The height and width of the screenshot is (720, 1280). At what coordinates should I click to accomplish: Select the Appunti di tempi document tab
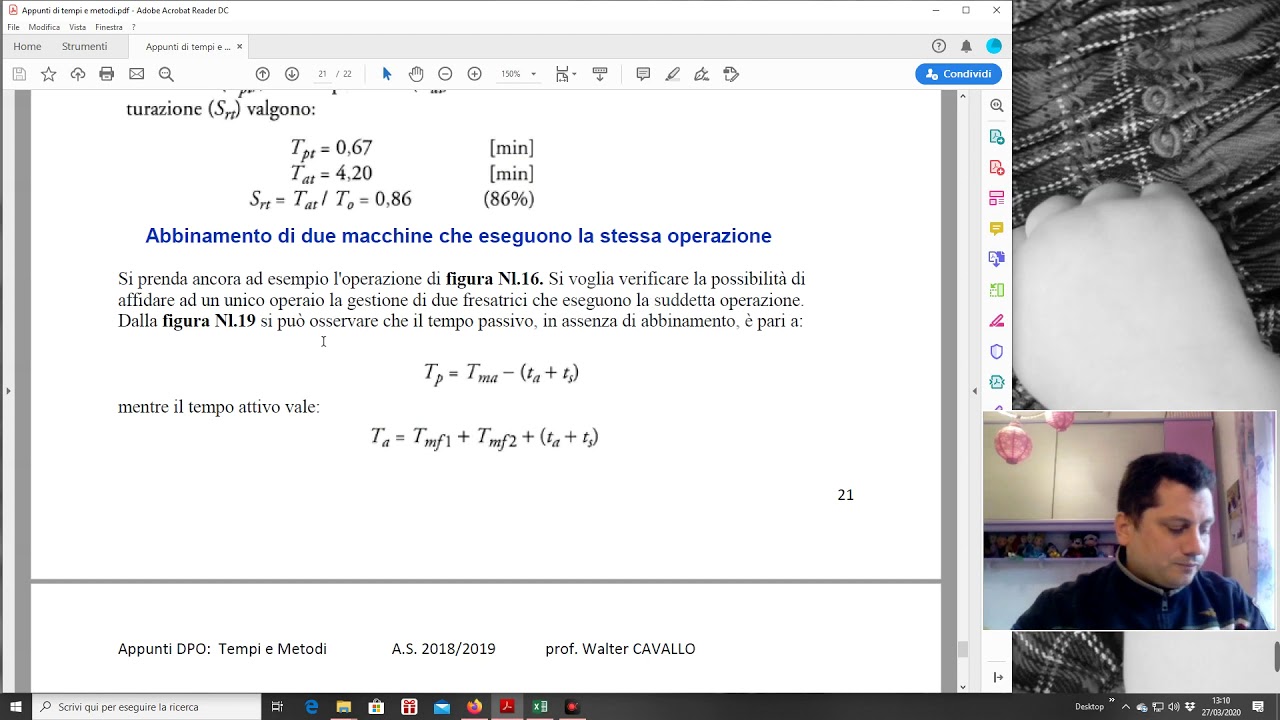point(188,46)
